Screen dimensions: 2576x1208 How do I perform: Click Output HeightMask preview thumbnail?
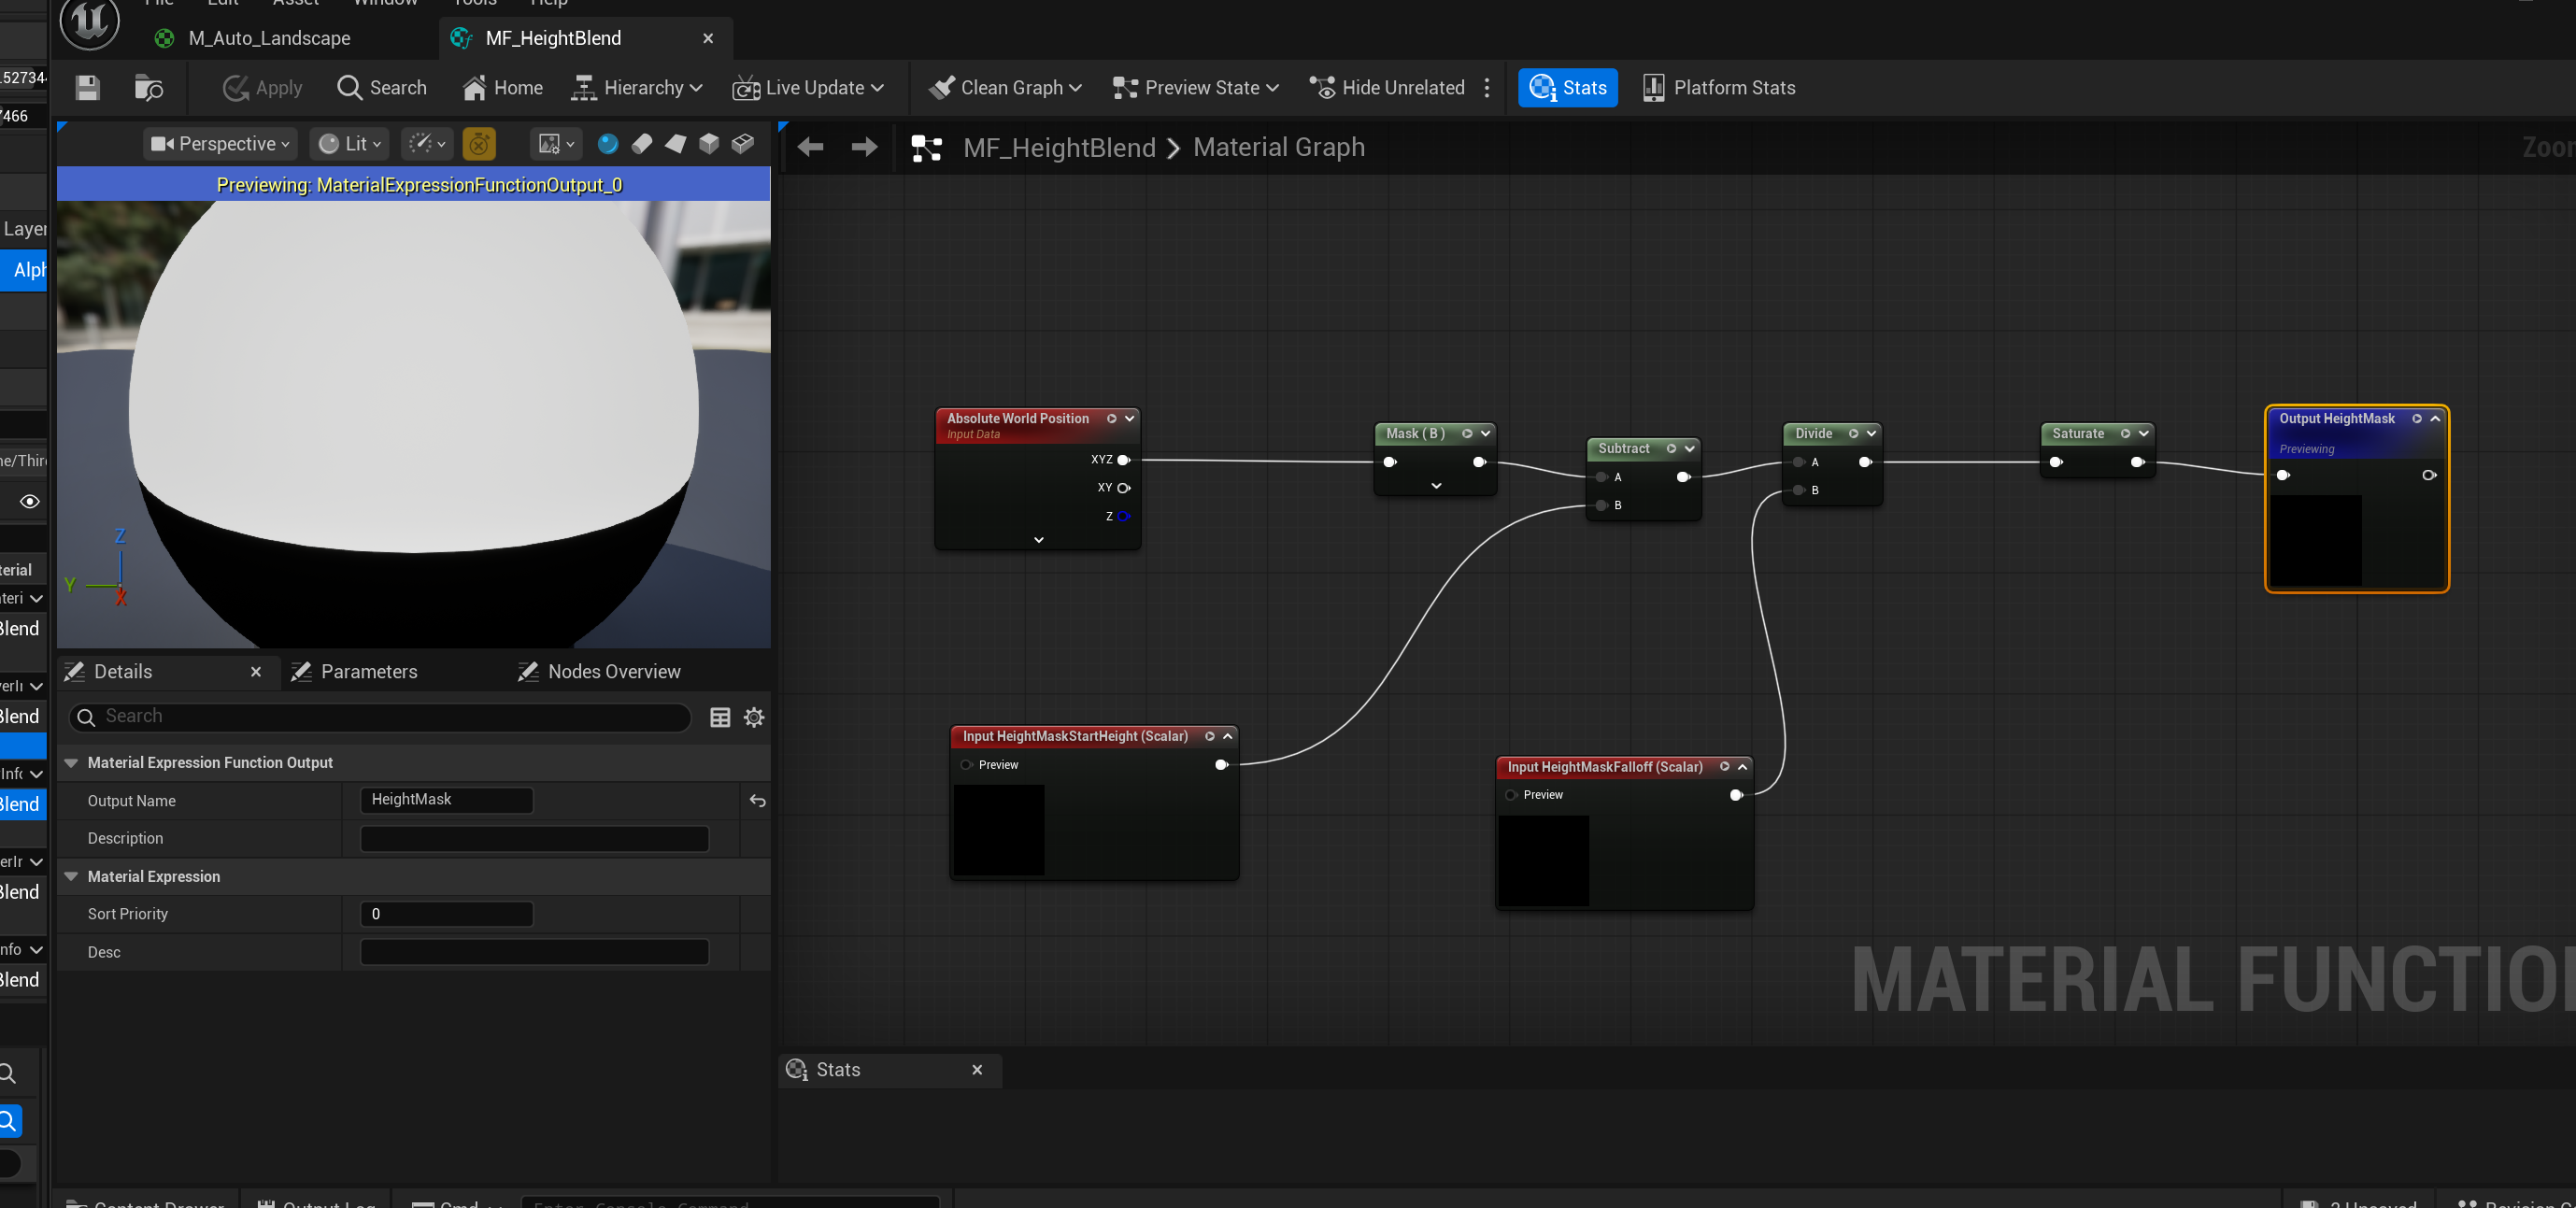2316,540
